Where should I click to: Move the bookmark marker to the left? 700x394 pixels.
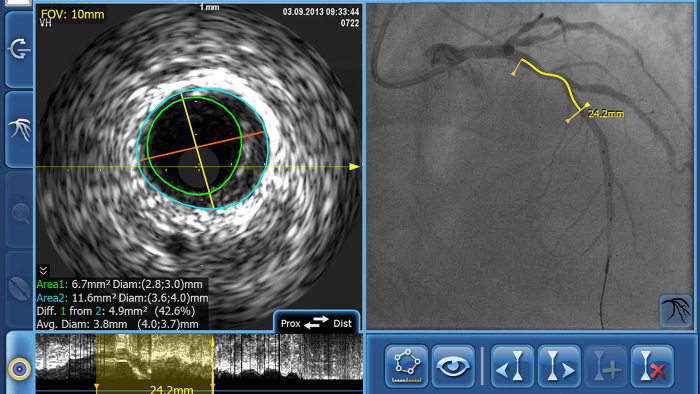point(512,366)
